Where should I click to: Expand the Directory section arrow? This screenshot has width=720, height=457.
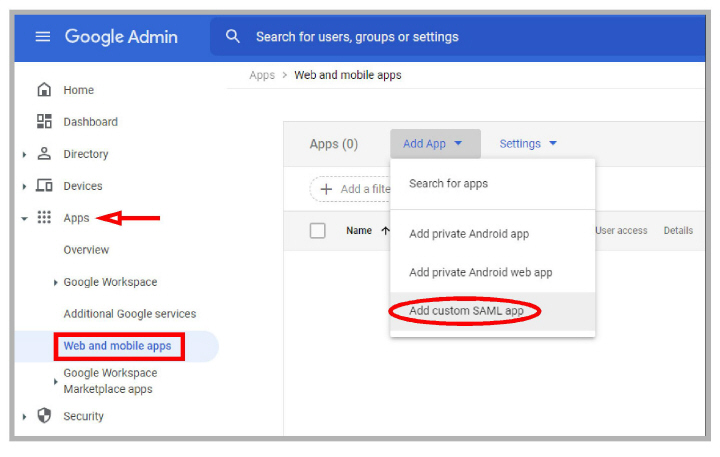pos(24,155)
